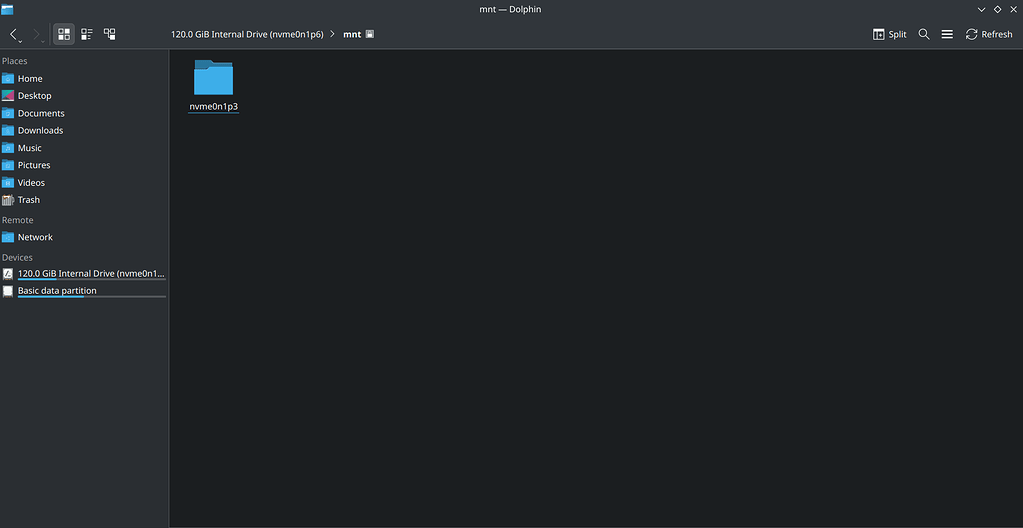This screenshot has width=1023, height=528.
Task: Click the mnt breadcrumb segment
Action: 352,35
